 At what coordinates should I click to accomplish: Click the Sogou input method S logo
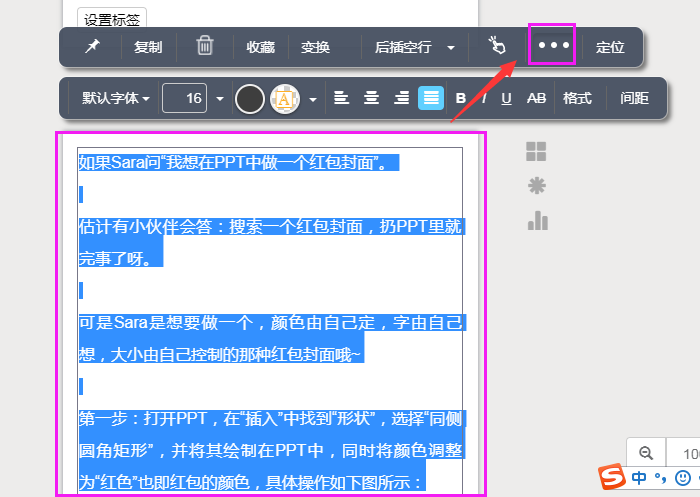pos(612,476)
